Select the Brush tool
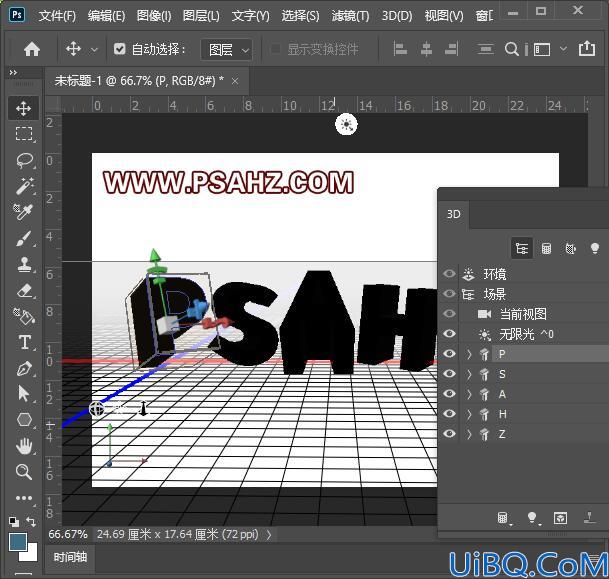 [24, 238]
